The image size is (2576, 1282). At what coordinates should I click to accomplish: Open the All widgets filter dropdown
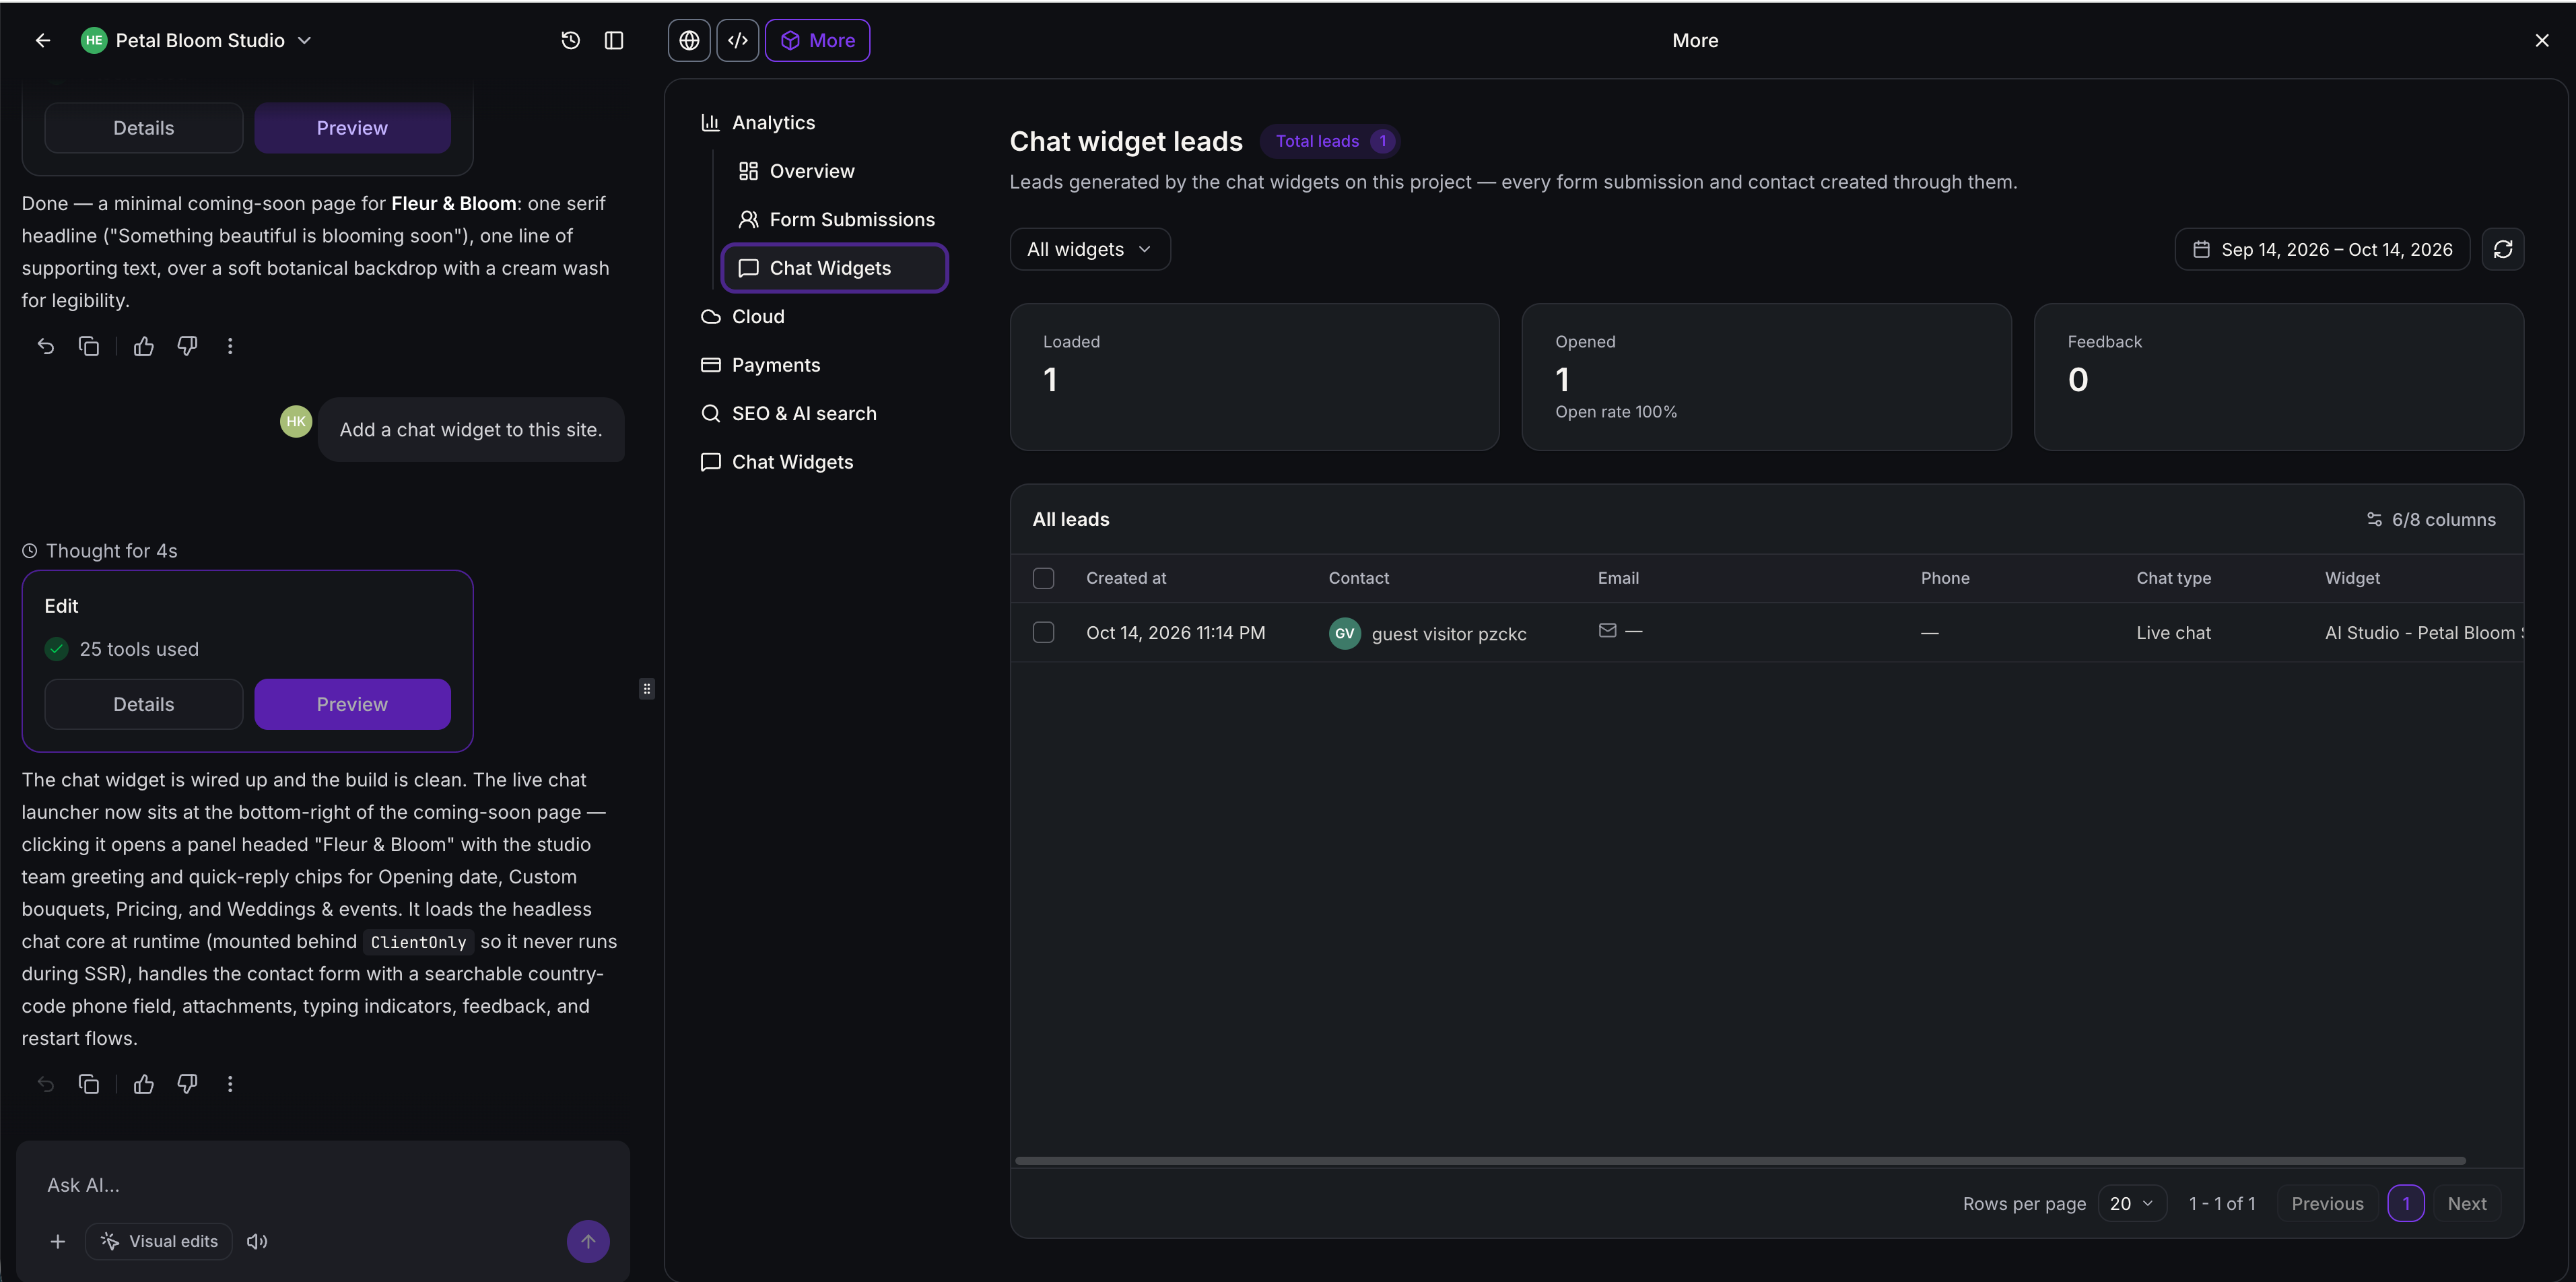coord(1089,249)
